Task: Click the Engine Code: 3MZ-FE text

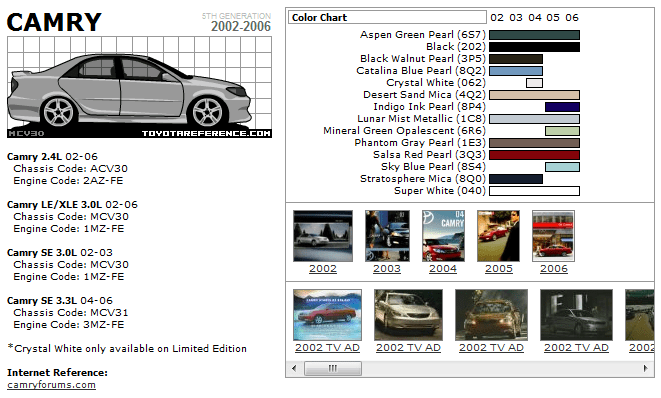Action: (69, 325)
